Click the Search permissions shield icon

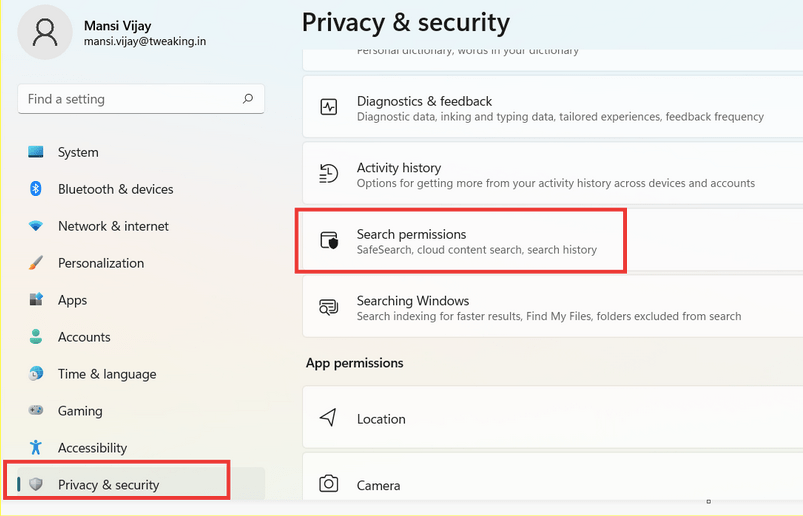[x=329, y=240]
